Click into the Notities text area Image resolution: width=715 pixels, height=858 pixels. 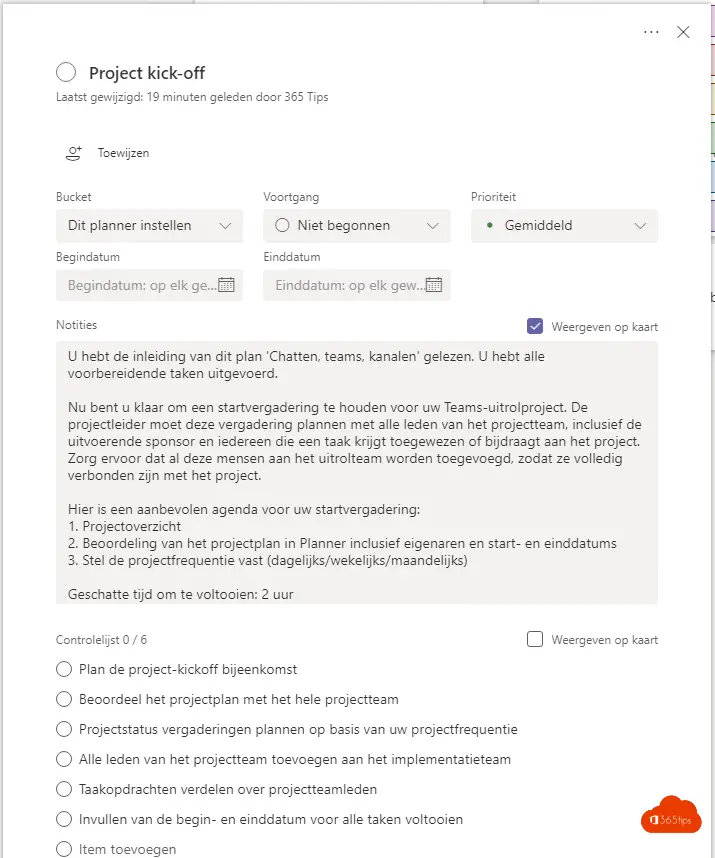pyautogui.click(x=357, y=472)
